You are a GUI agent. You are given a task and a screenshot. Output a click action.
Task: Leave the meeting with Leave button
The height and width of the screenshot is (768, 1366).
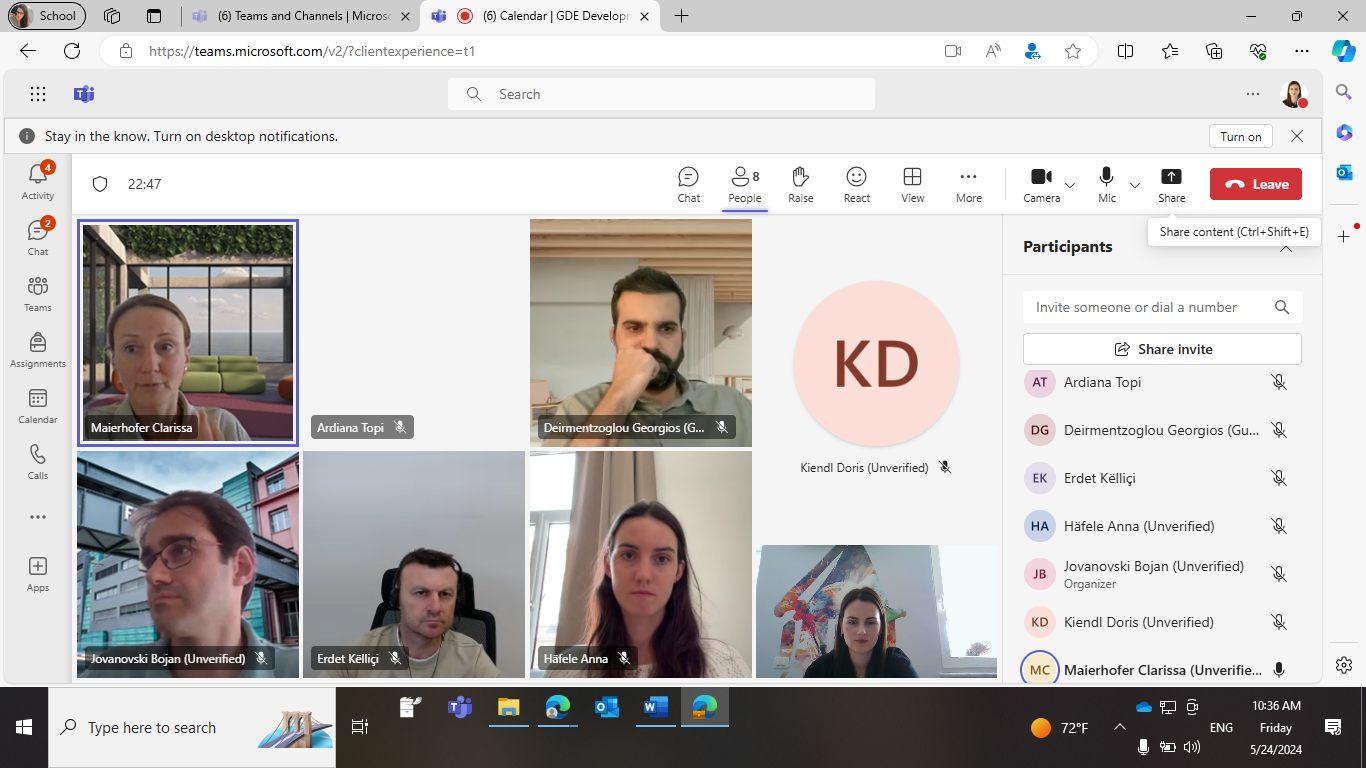click(1256, 184)
